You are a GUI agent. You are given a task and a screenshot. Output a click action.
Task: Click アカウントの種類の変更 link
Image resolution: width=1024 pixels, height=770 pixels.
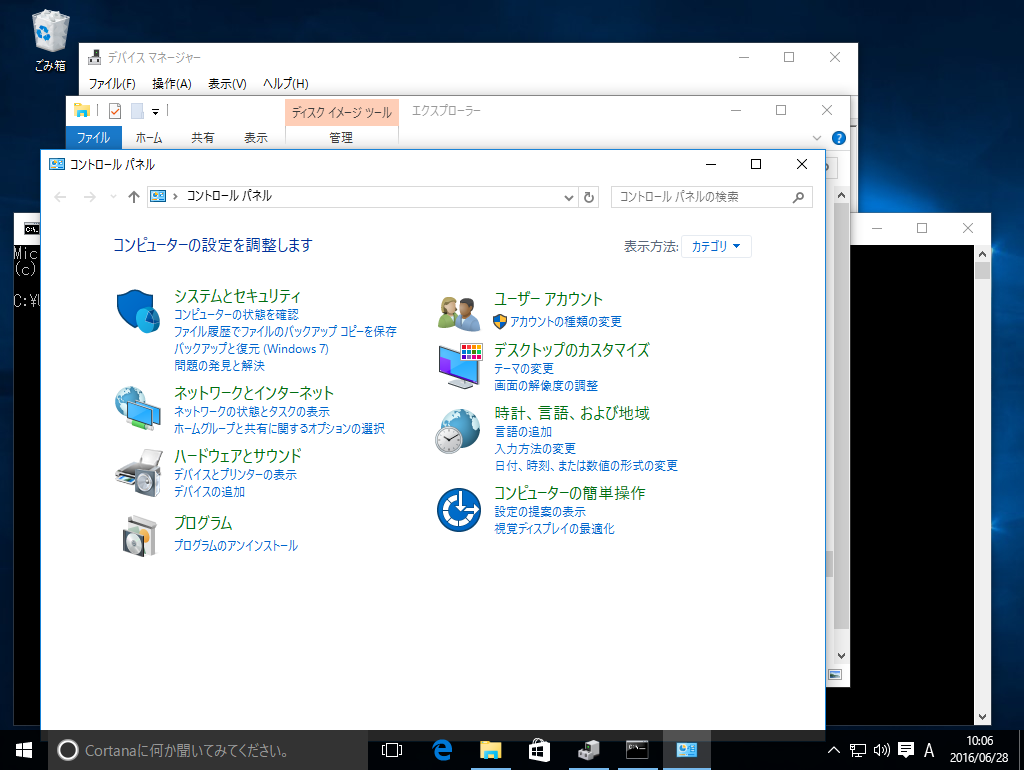(x=566, y=322)
